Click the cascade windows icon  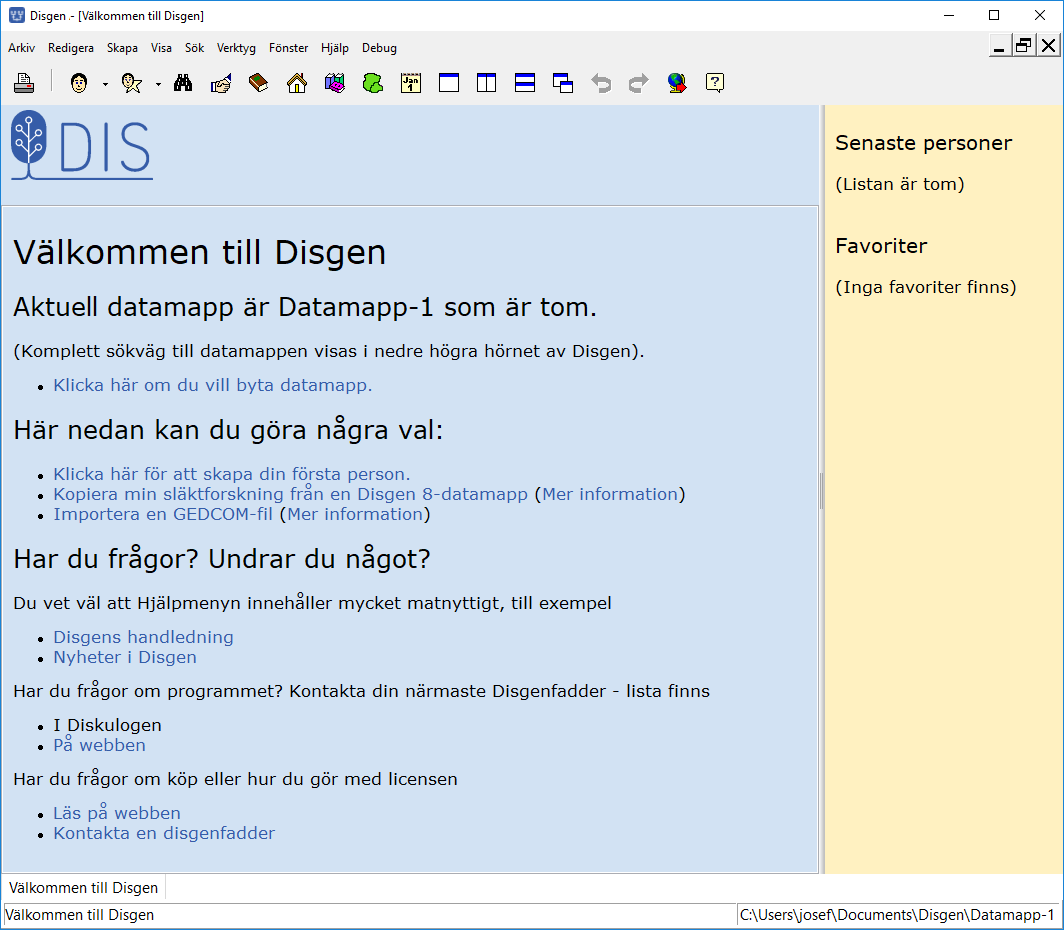[563, 83]
